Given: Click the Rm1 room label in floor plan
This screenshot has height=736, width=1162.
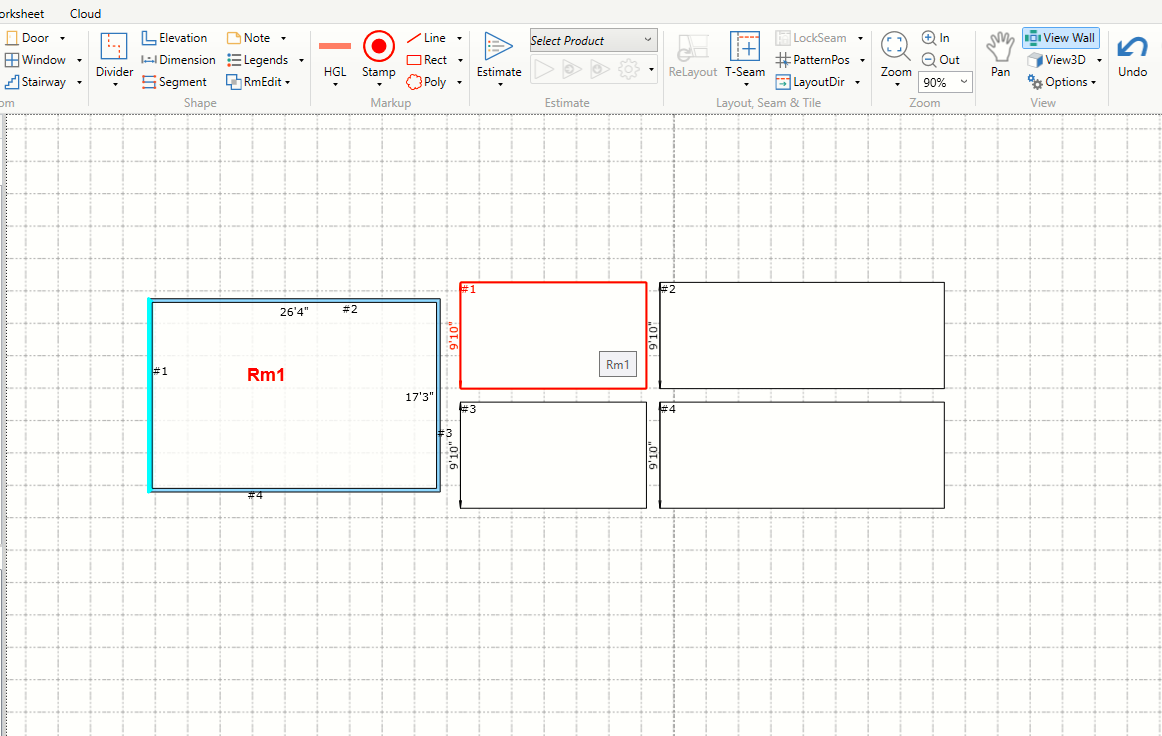Looking at the screenshot, I should pyautogui.click(x=266, y=375).
